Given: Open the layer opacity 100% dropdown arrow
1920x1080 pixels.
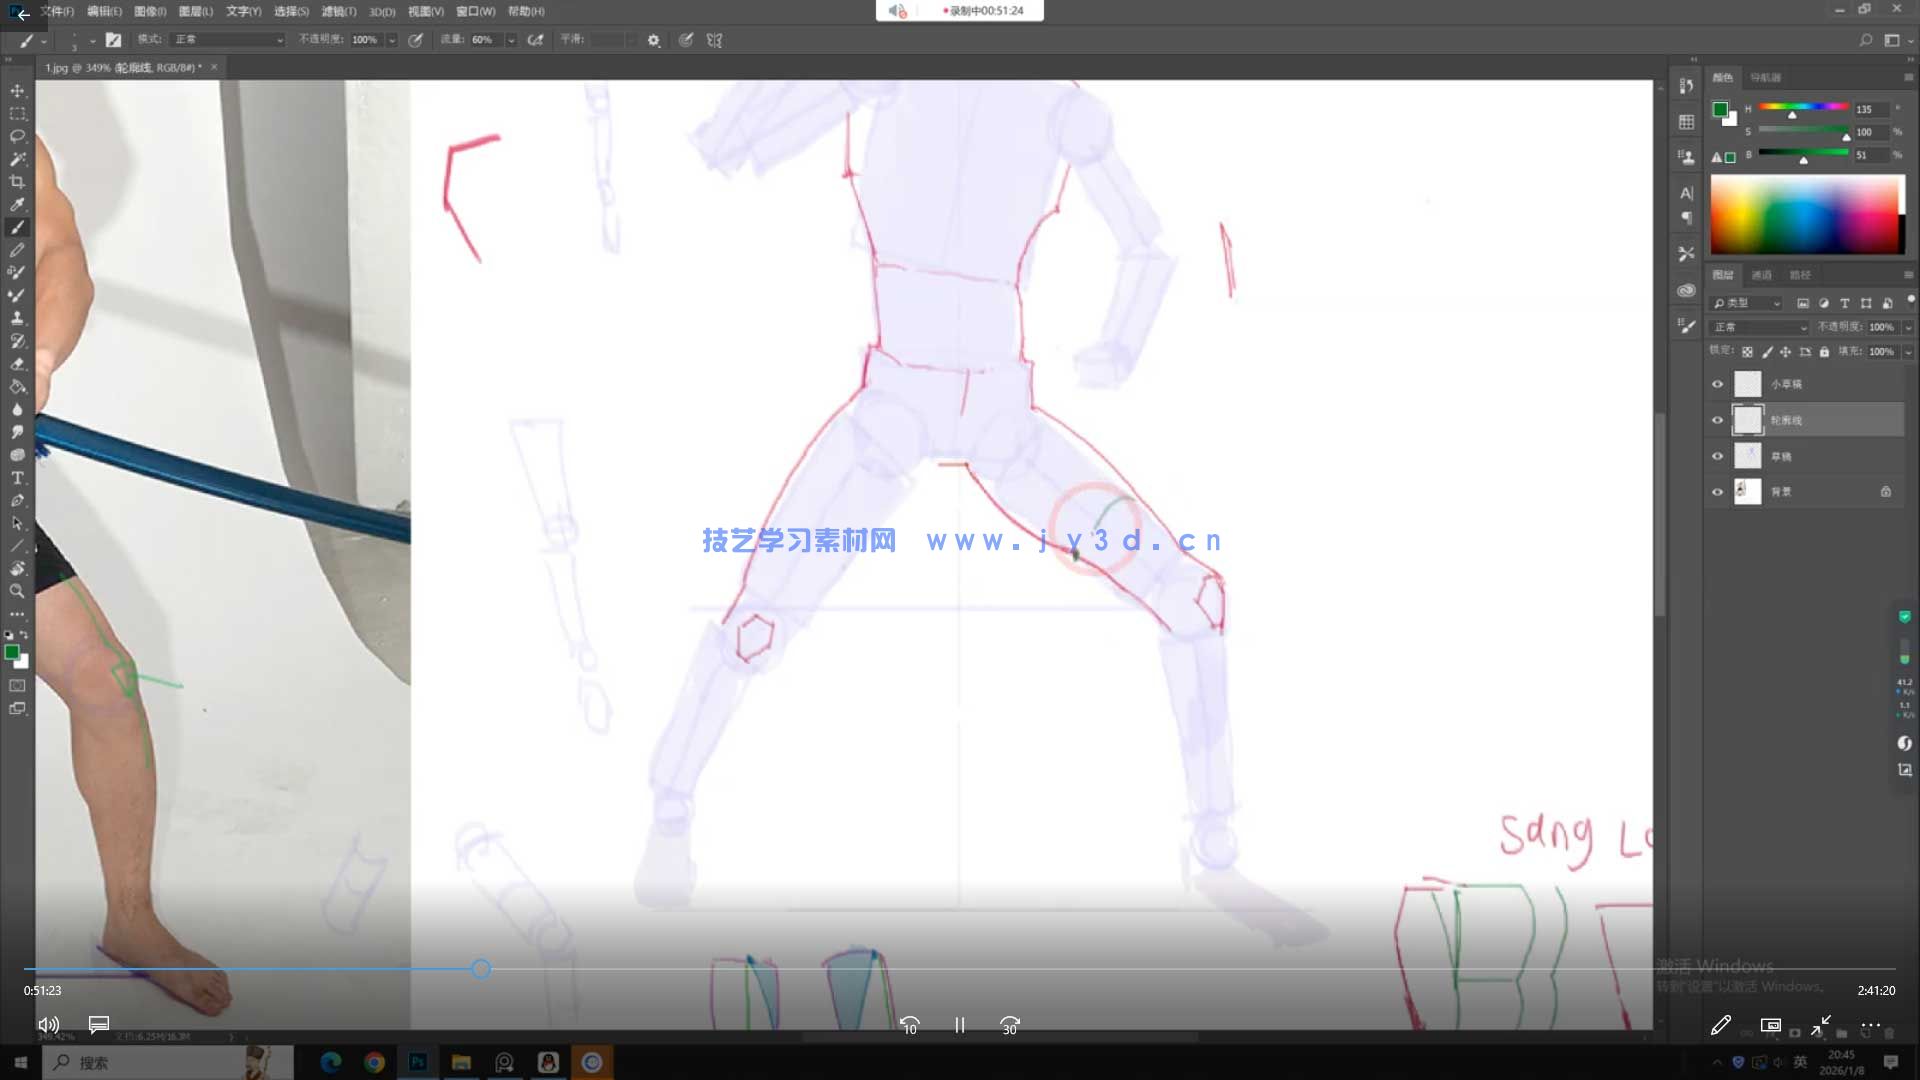Looking at the screenshot, I should click(x=1908, y=327).
